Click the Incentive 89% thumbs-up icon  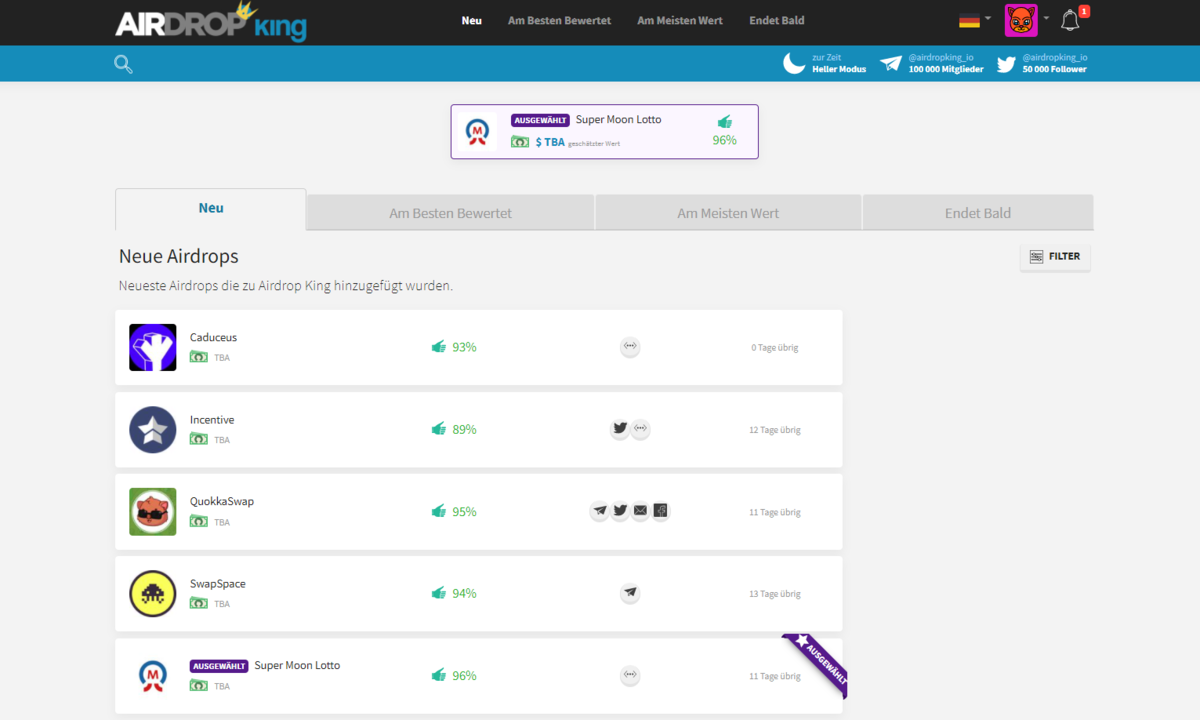pyautogui.click(x=438, y=429)
